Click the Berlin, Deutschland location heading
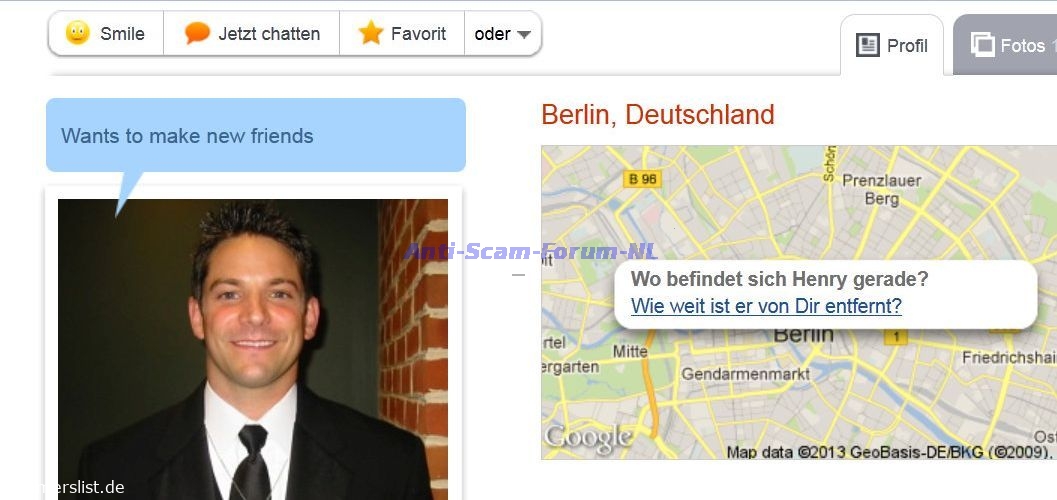This screenshot has width=1057, height=500. pos(658,115)
